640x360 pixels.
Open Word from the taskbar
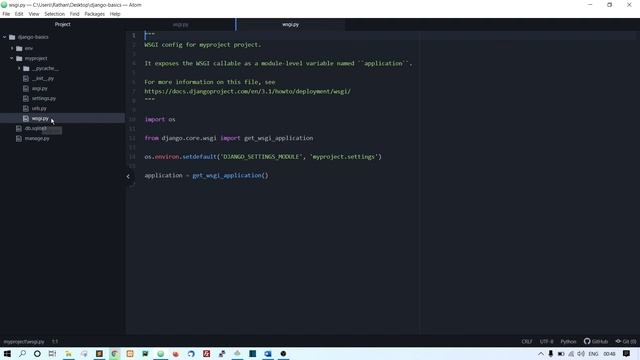tap(268, 354)
